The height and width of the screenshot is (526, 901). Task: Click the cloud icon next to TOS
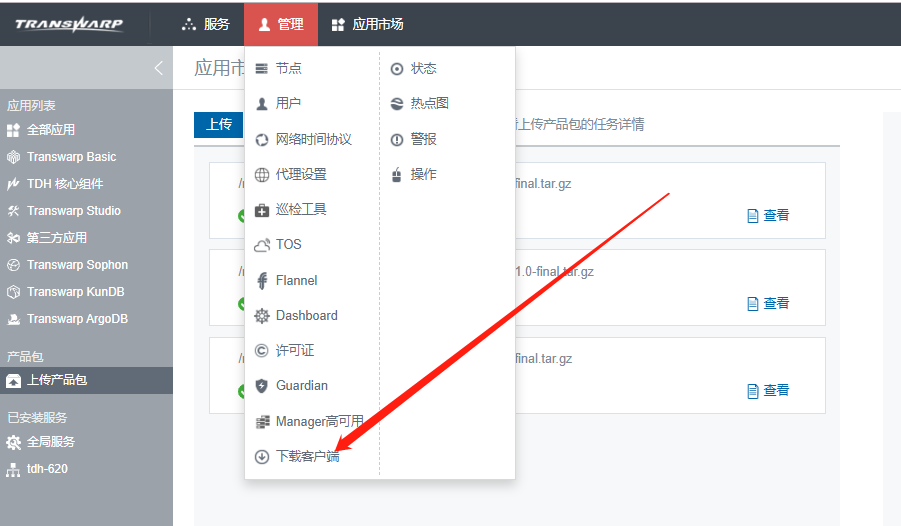pos(262,245)
